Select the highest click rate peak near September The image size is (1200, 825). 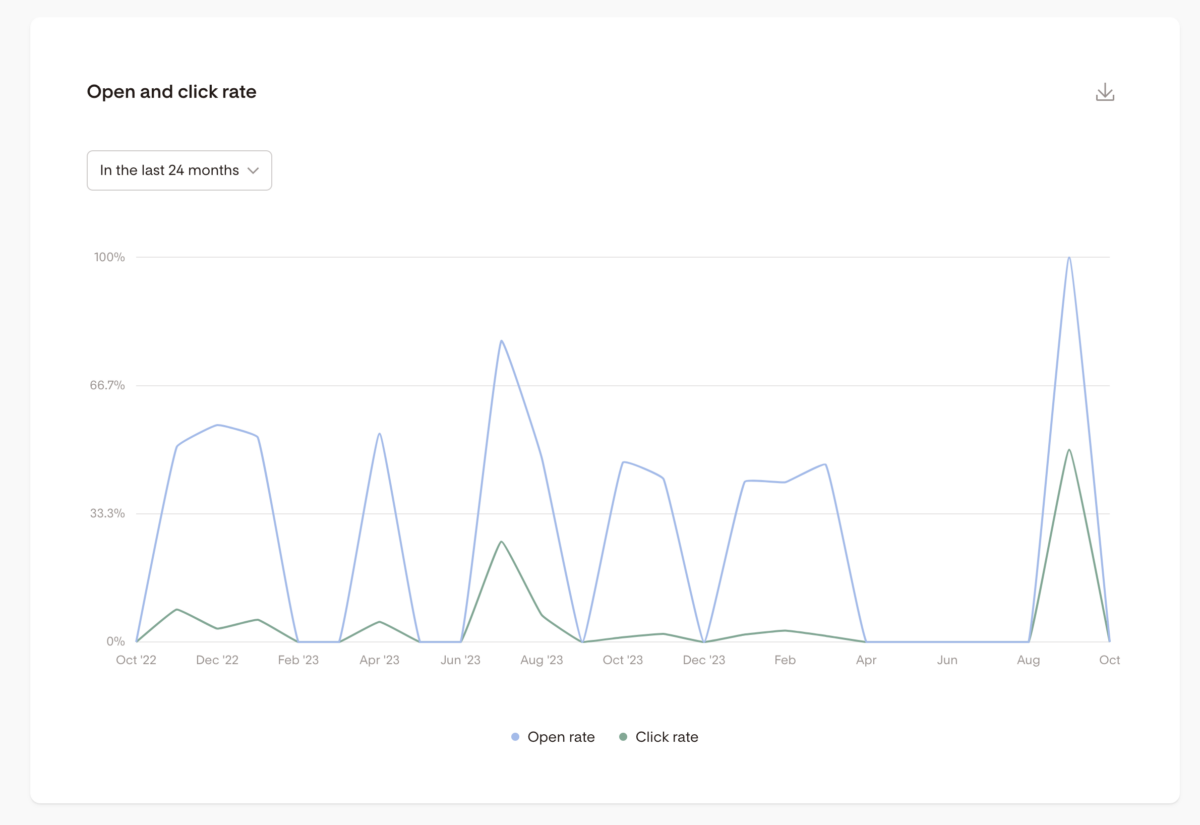coord(1069,450)
